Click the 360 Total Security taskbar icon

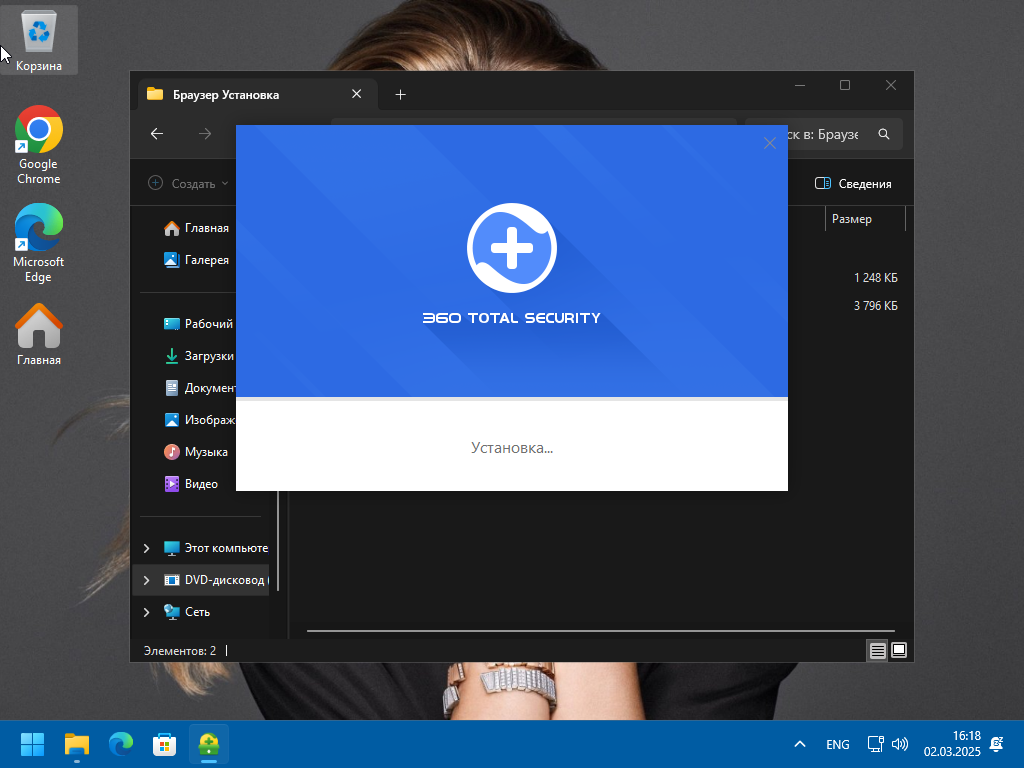point(209,744)
